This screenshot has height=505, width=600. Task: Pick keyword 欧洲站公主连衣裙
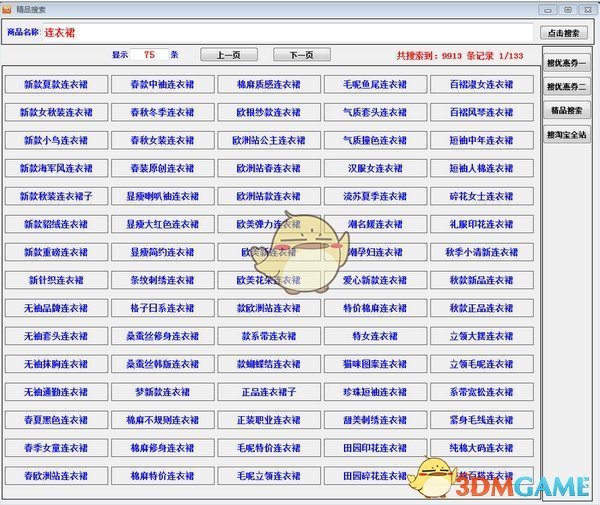269,140
